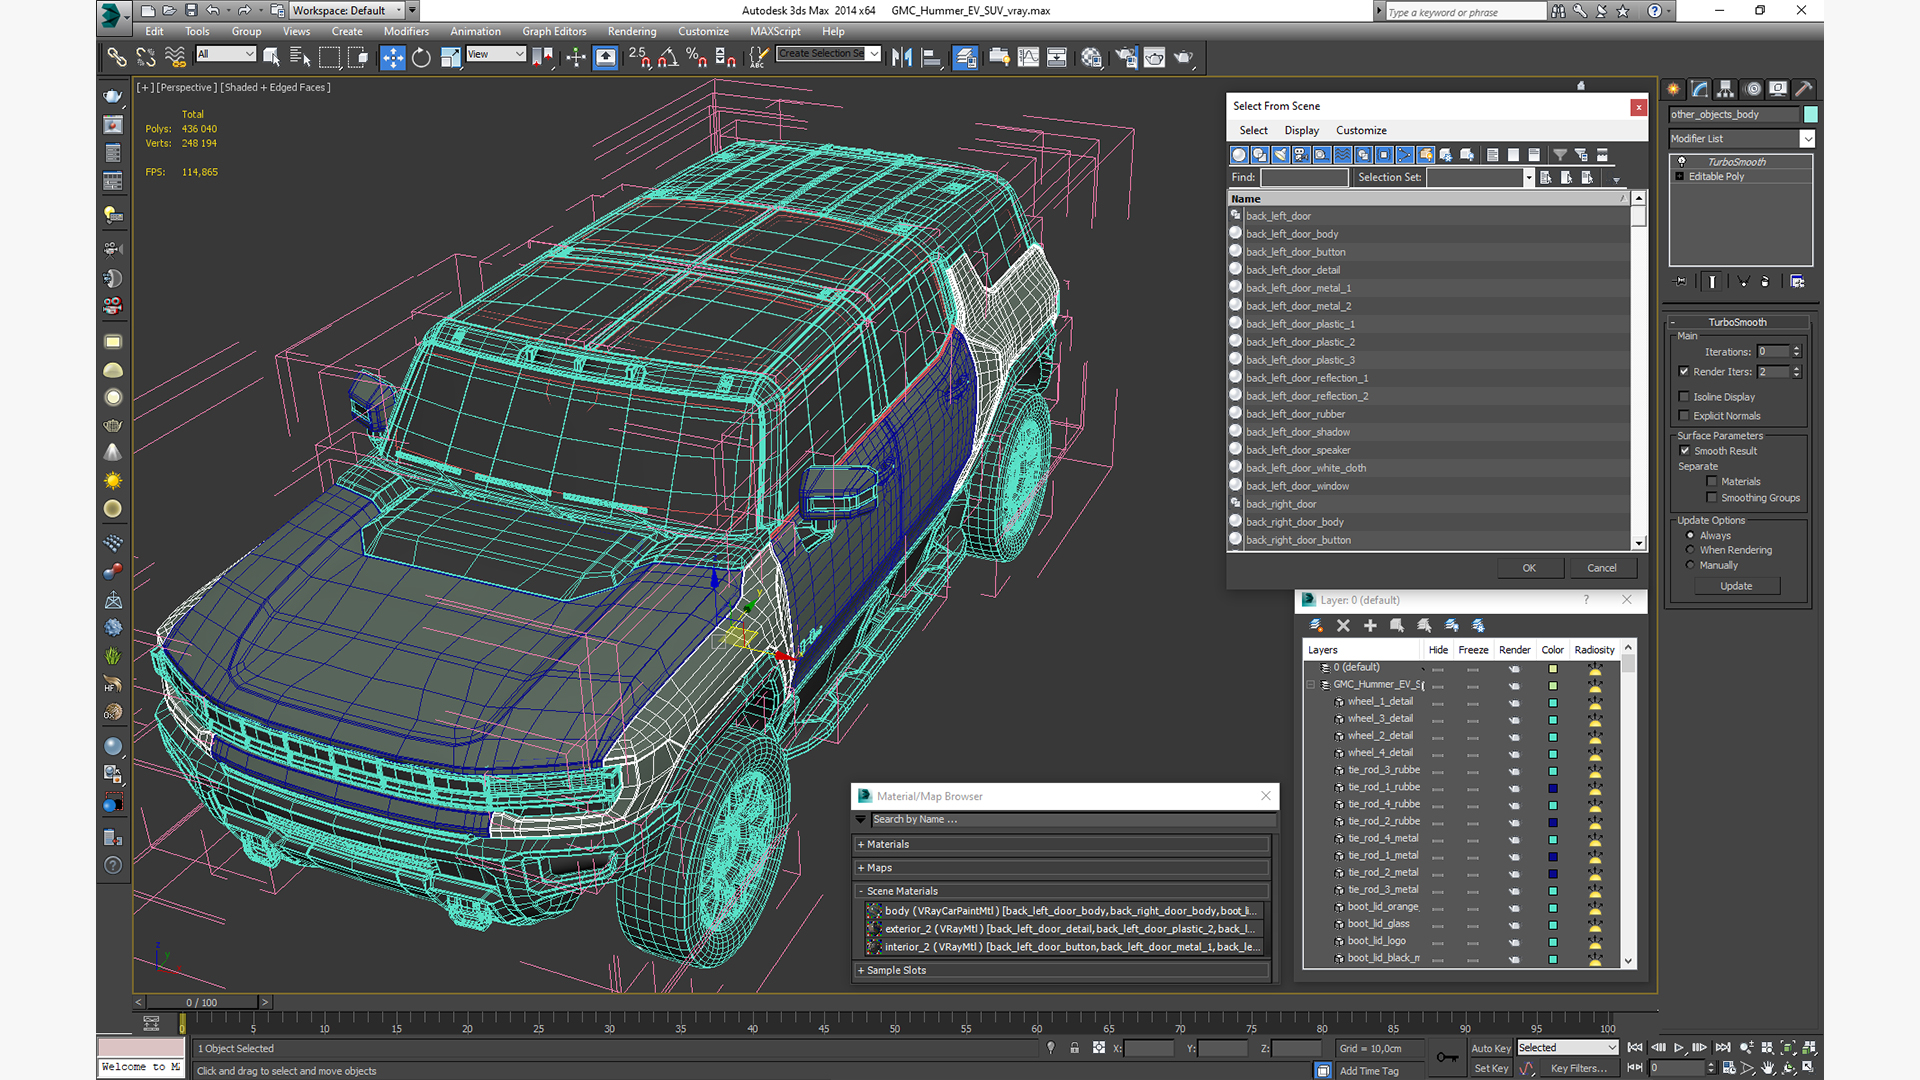The image size is (1920, 1080).
Task: Open Selection Set dropdown in Select From Scene
Action: [1528, 177]
